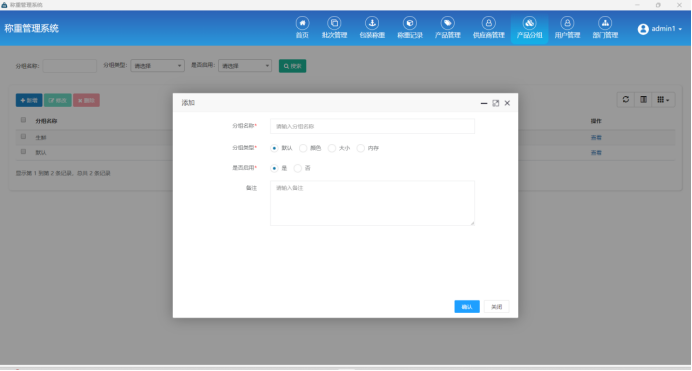Click the 备注 remark textarea

click(372, 203)
